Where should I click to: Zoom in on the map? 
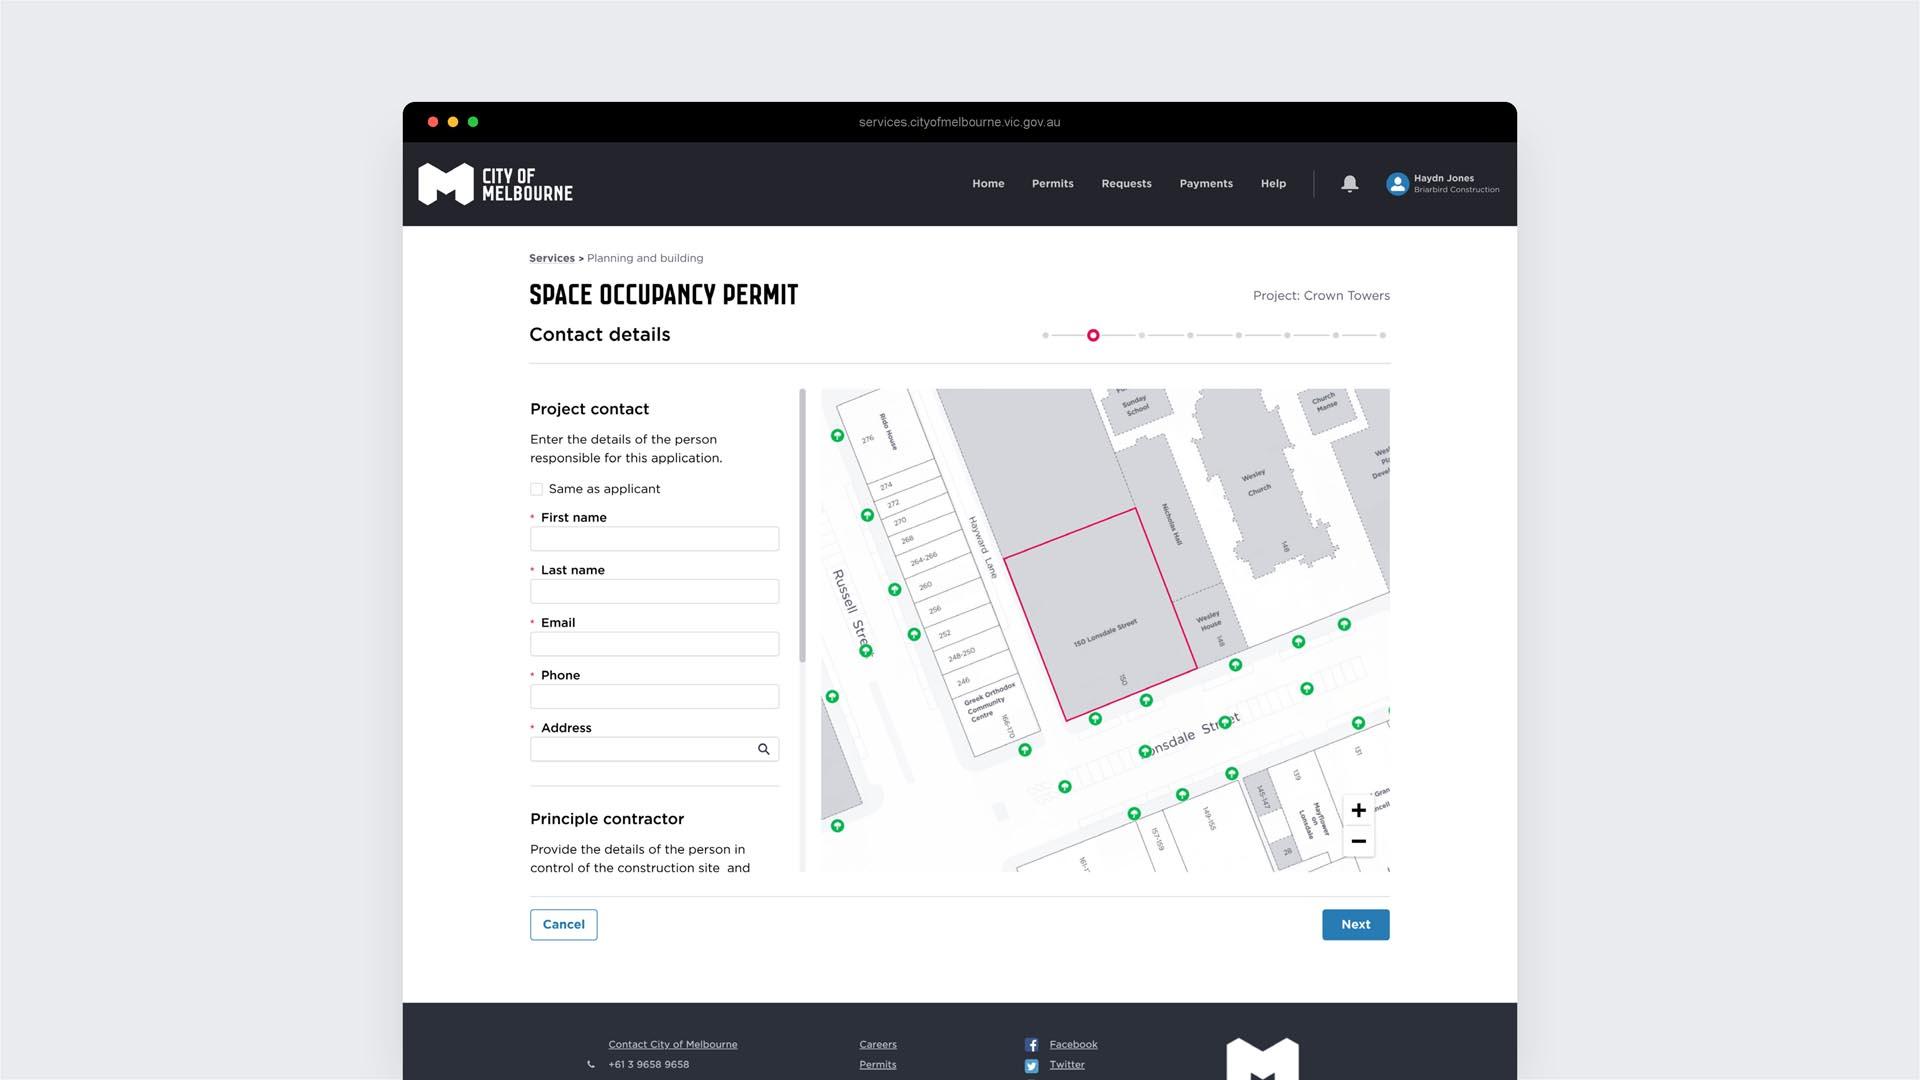[1358, 810]
